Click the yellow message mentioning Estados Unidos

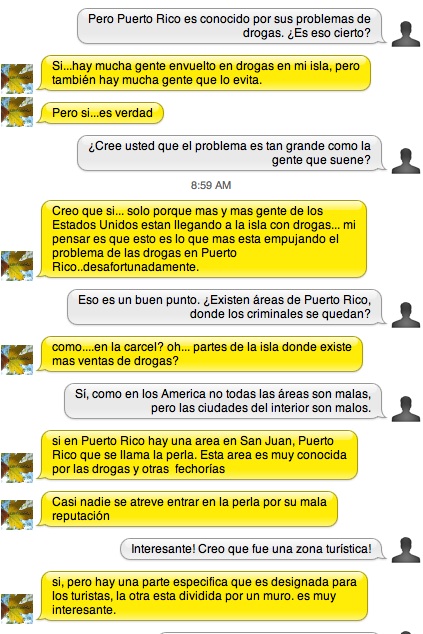tap(202, 239)
